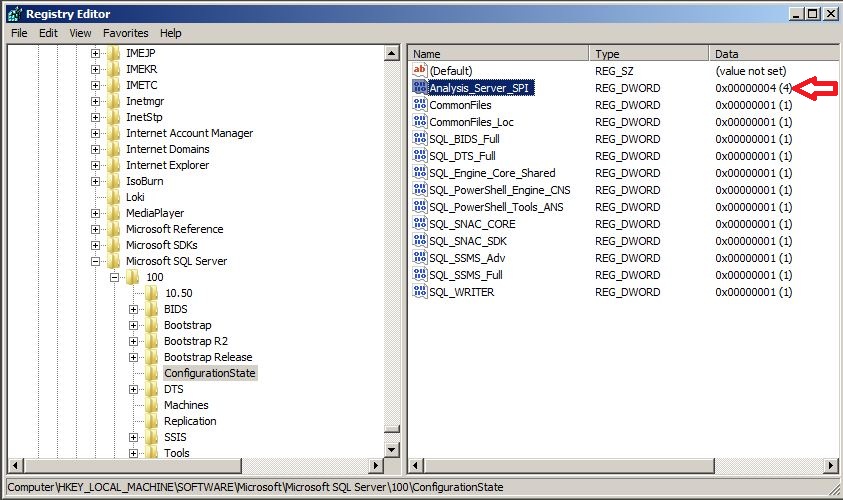Click the Data column header
This screenshot has height=500, width=843.
click(774, 54)
